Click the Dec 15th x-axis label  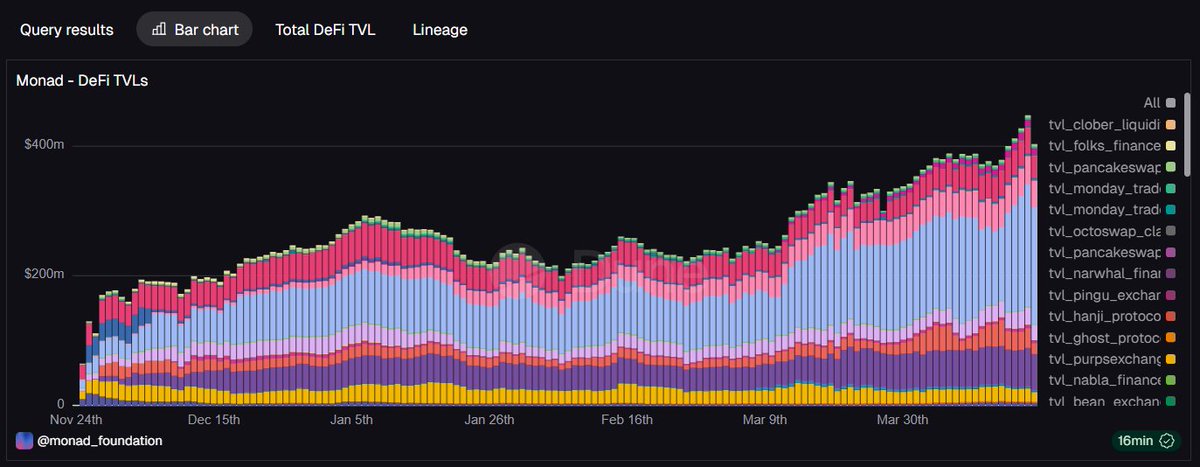point(213,418)
